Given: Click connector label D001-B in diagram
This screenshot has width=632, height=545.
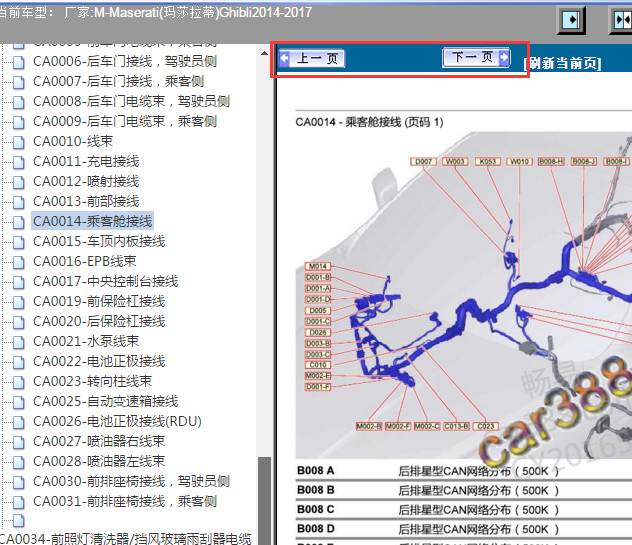Looking at the screenshot, I should coord(318,277).
